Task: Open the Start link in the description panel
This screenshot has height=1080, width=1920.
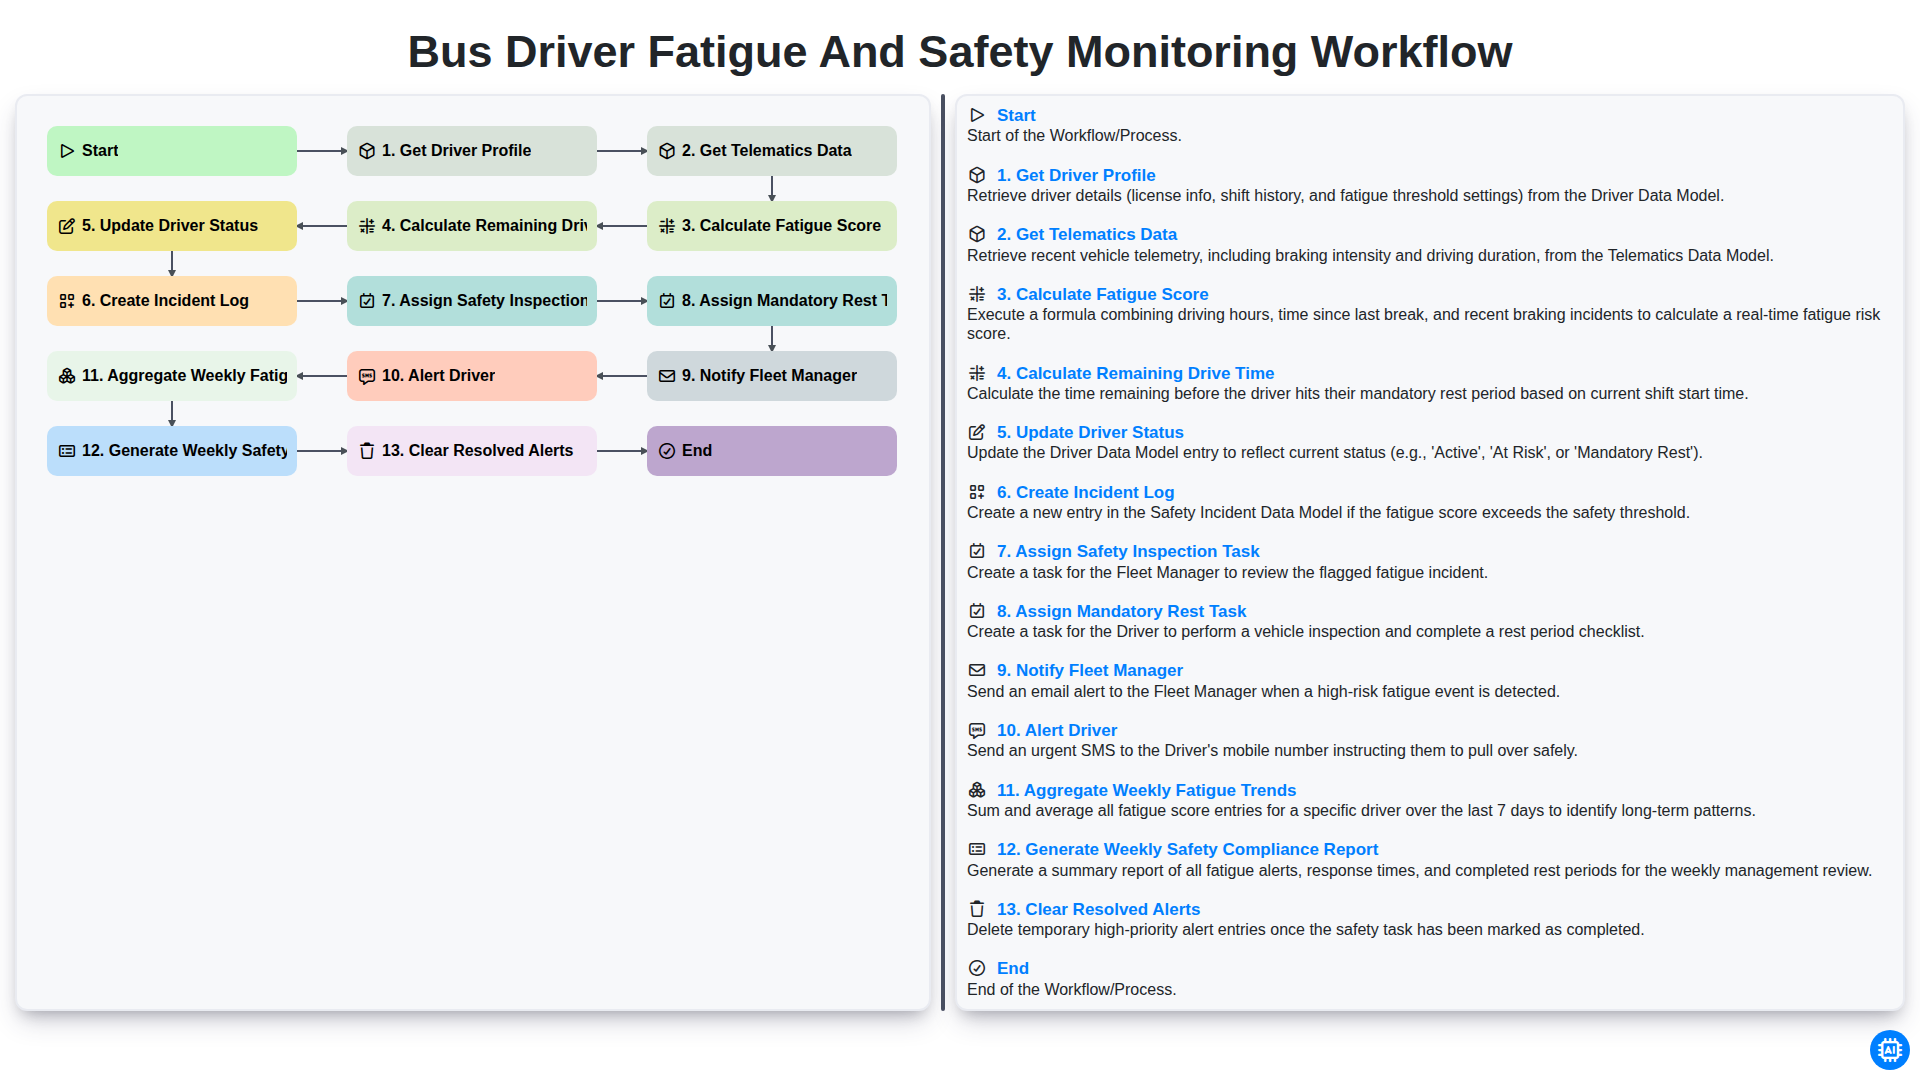Action: point(1016,116)
